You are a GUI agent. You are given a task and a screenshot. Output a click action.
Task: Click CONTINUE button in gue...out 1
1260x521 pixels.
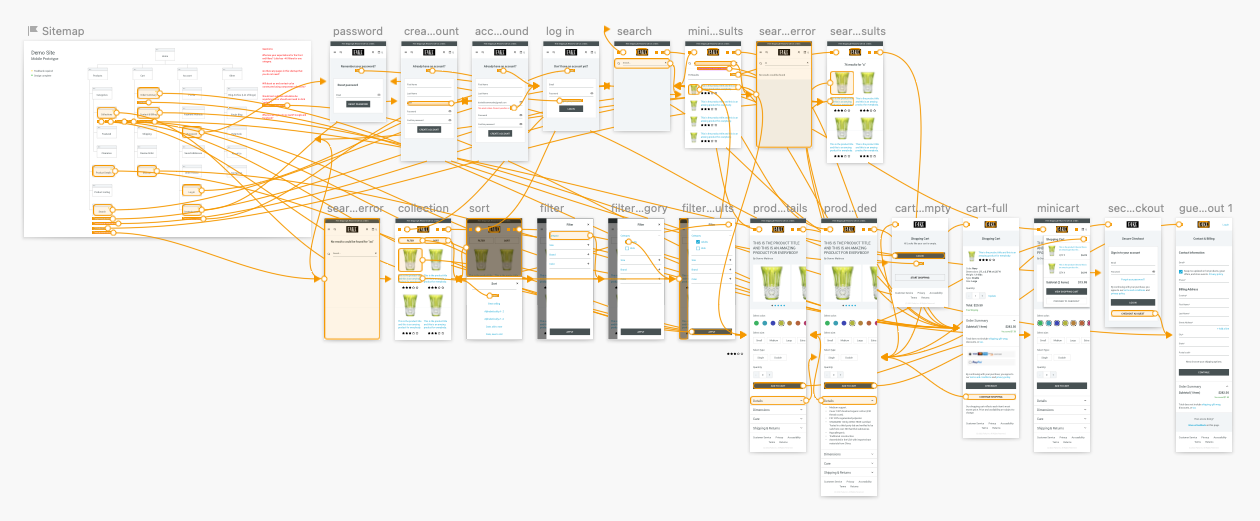[x=1204, y=372]
